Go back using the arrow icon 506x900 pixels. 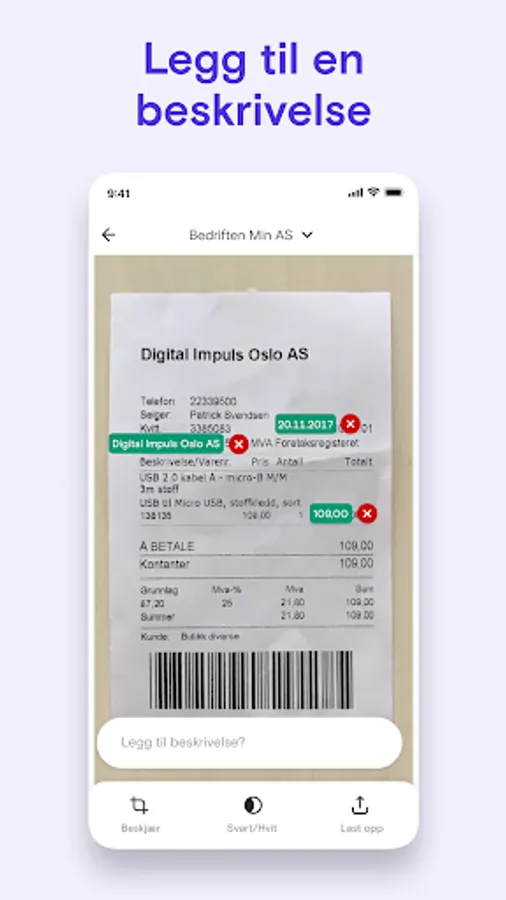(108, 235)
